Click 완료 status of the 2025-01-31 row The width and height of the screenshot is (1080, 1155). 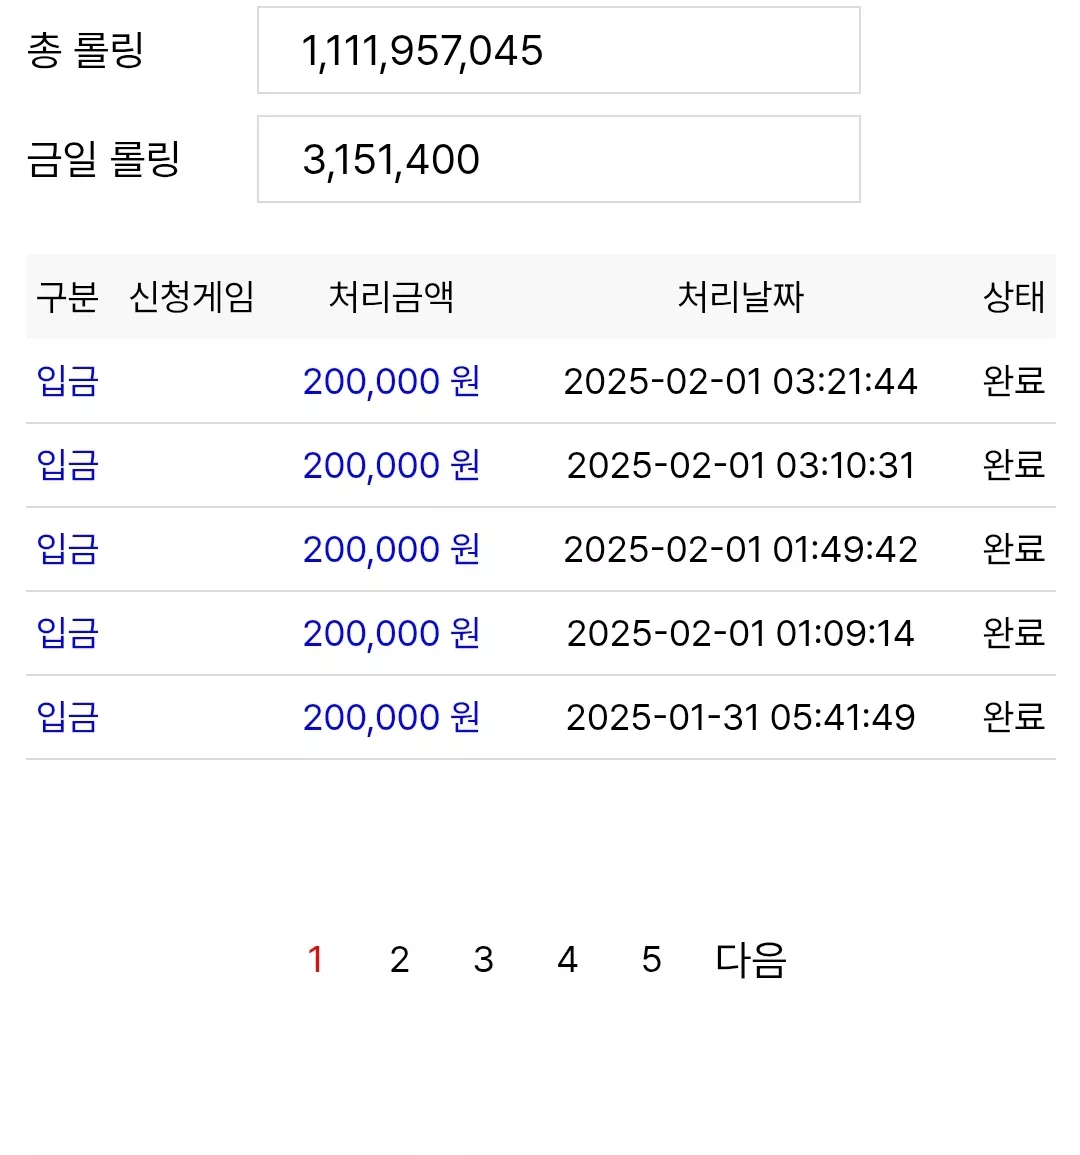[1014, 717]
